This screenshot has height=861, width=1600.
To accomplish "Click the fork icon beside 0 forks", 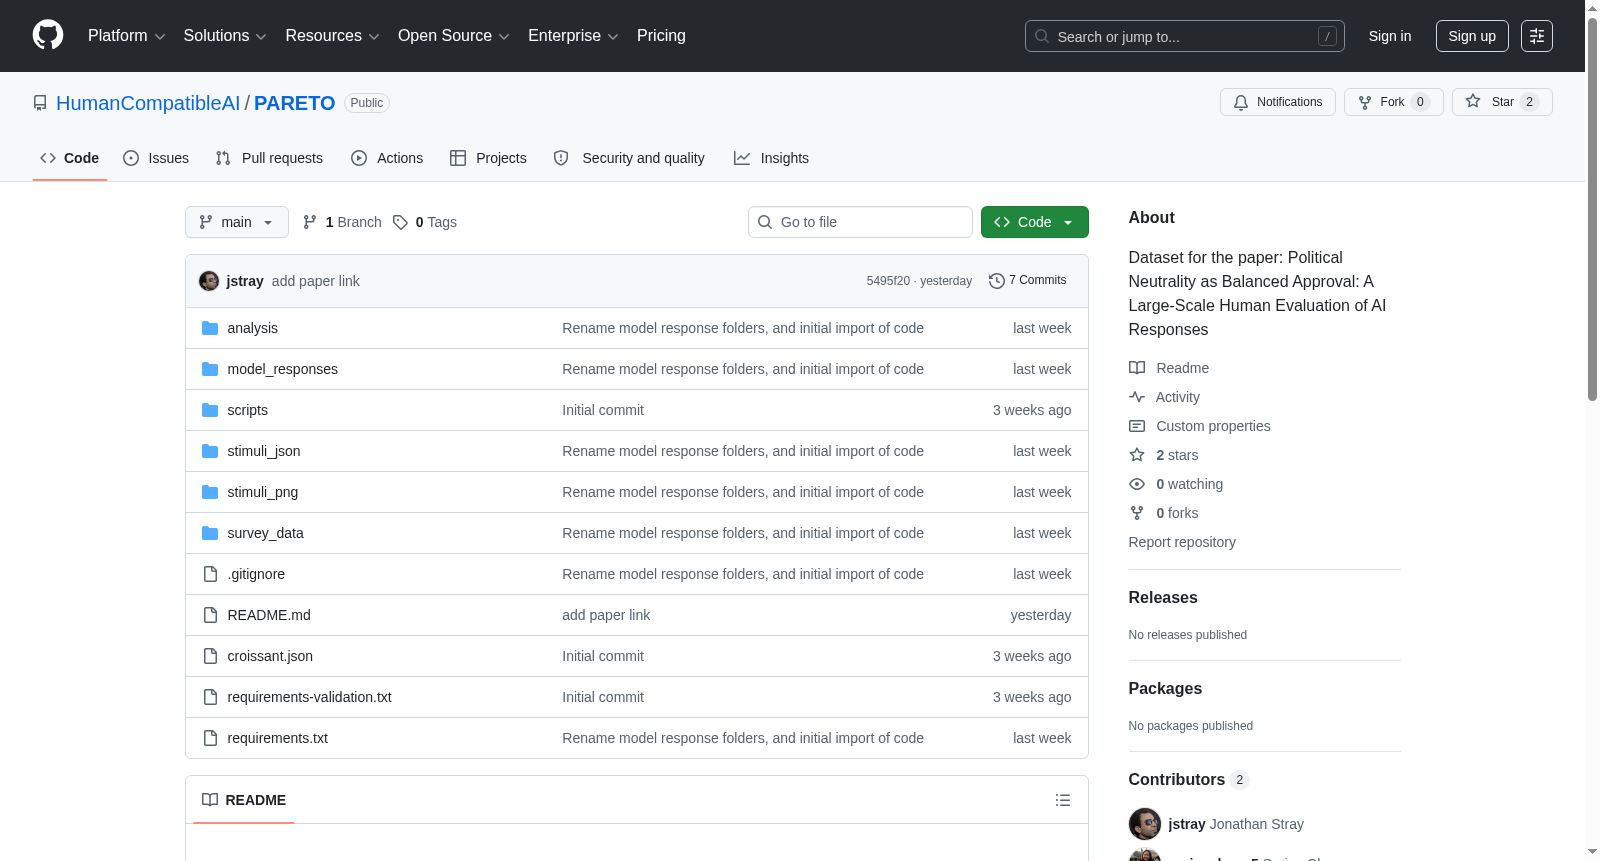I will pos(1137,513).
